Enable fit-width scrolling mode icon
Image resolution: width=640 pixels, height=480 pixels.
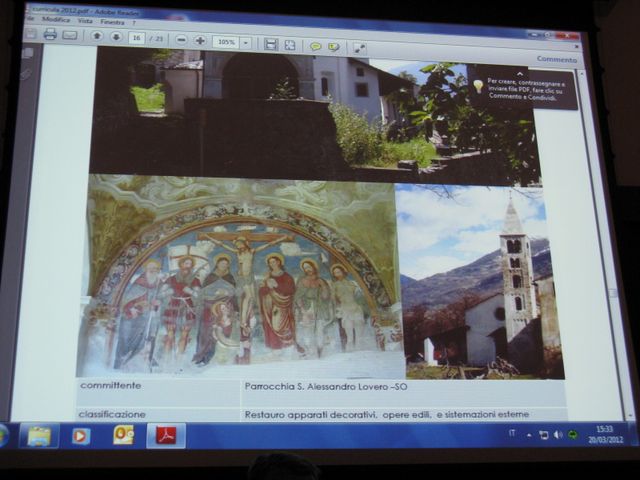(x=271, y=44)
